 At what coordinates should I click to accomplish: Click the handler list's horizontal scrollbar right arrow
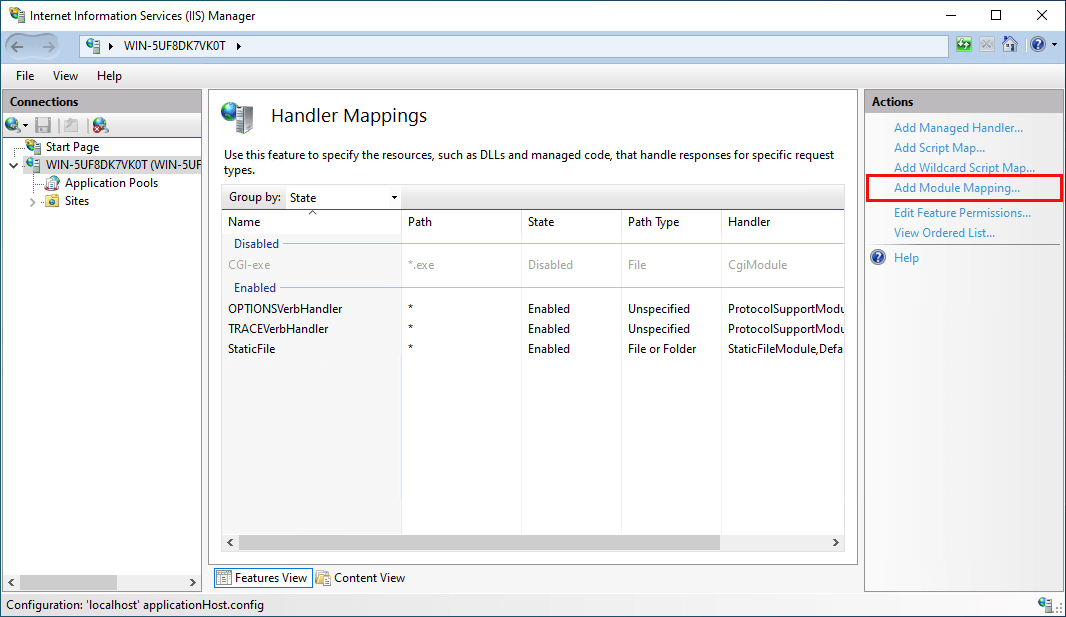click(x=836, y=542)
